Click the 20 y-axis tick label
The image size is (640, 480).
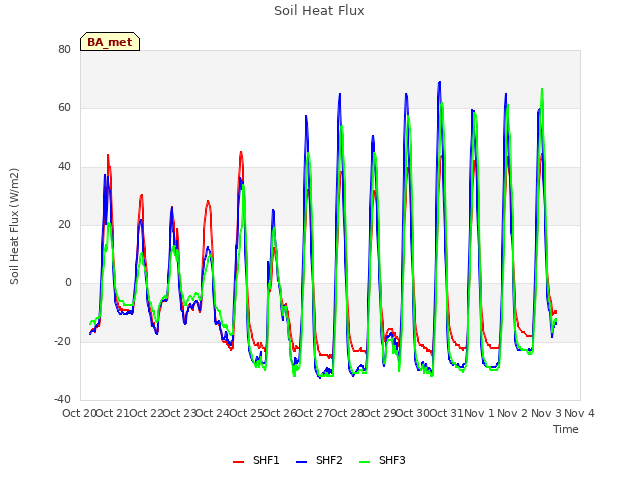click(x=64, y=224)
